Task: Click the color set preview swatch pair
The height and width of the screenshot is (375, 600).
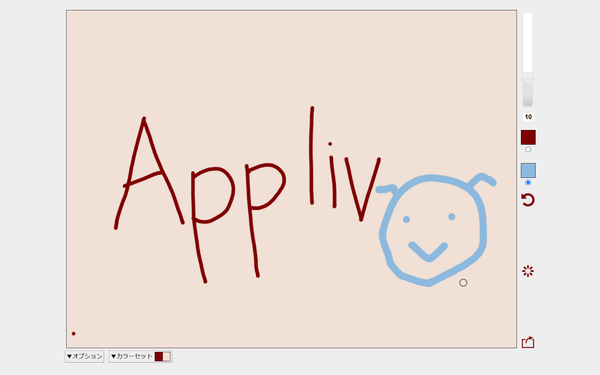Action: 163,357
